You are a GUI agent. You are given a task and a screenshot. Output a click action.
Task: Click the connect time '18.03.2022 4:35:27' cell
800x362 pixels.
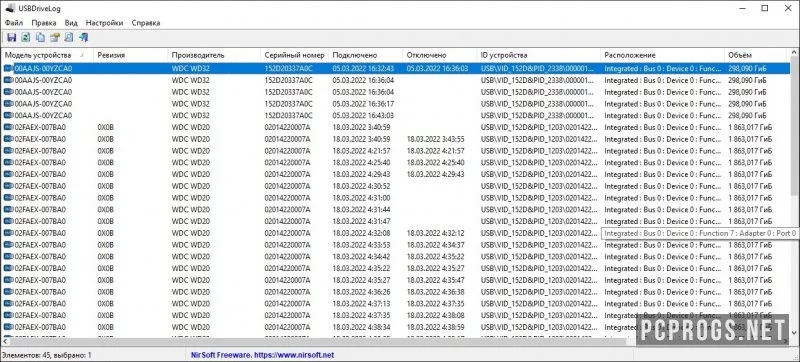tap(361, 280)
